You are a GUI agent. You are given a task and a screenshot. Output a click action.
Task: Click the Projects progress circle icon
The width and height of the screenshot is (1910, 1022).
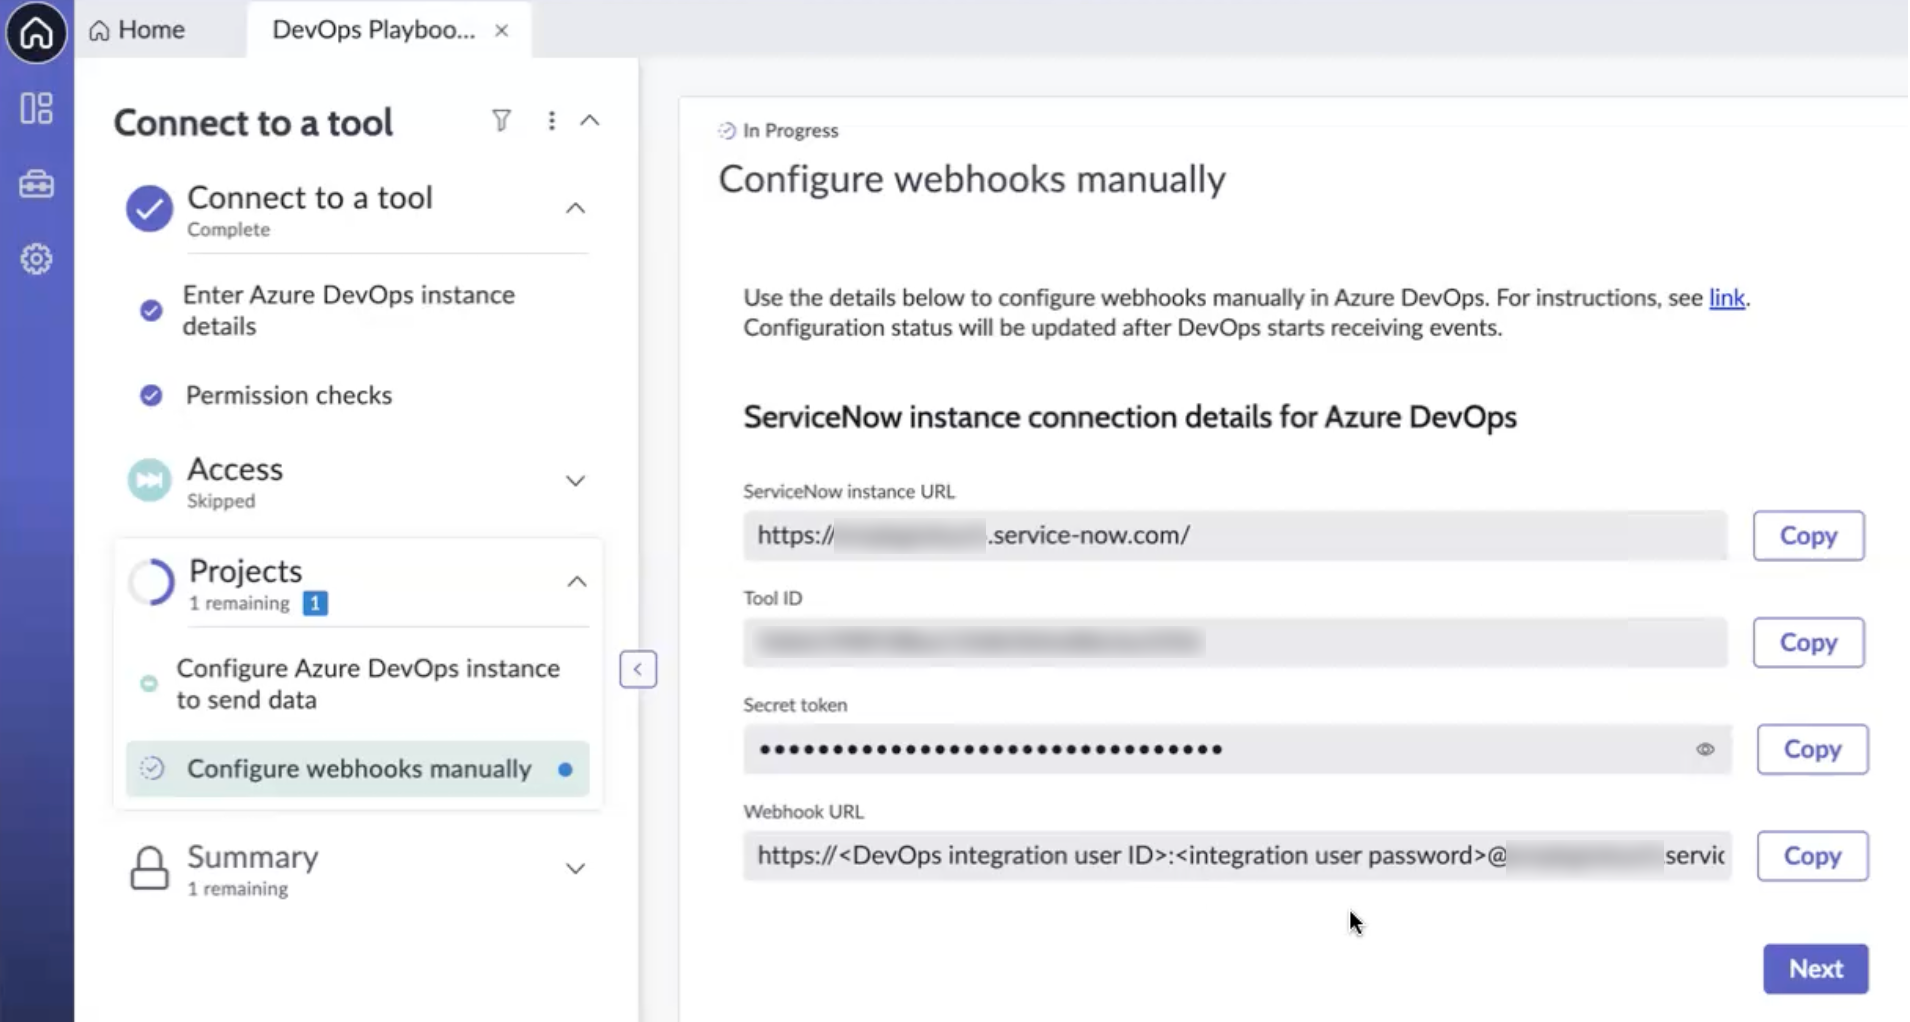pyautogui.click(x=151, y=581)
